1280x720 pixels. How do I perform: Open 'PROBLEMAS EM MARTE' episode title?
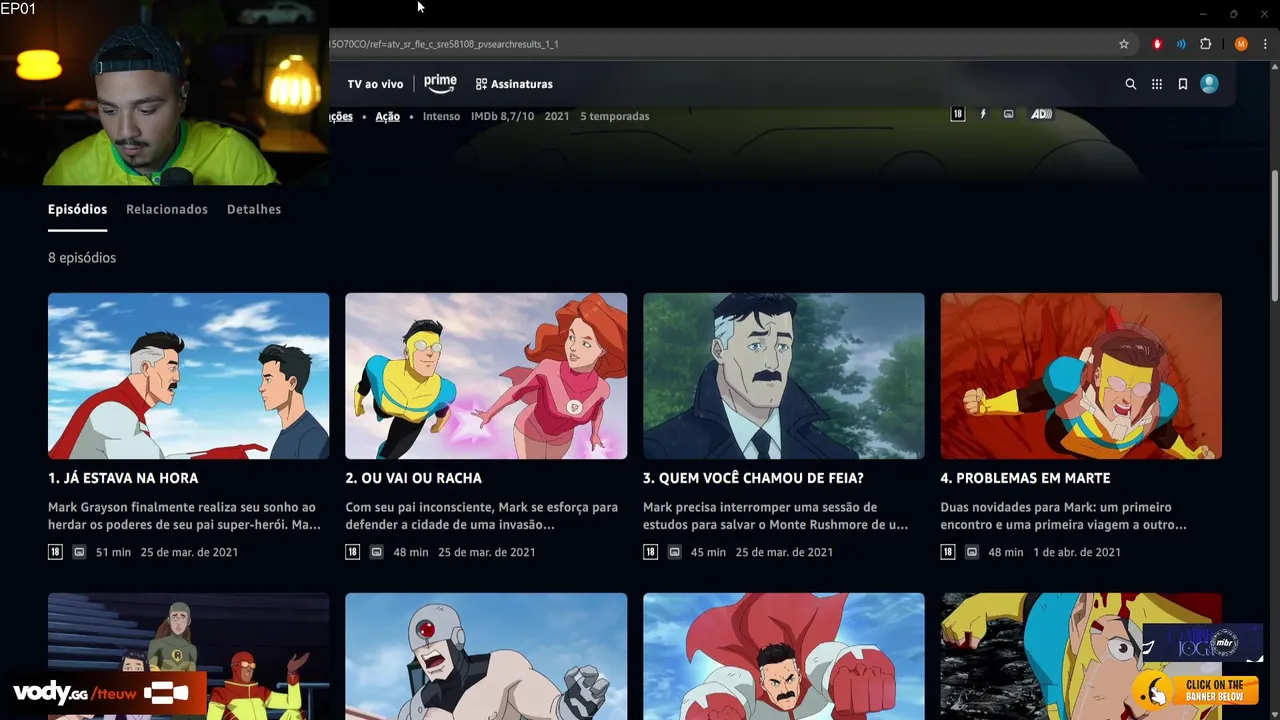[x=1025, y=478]
